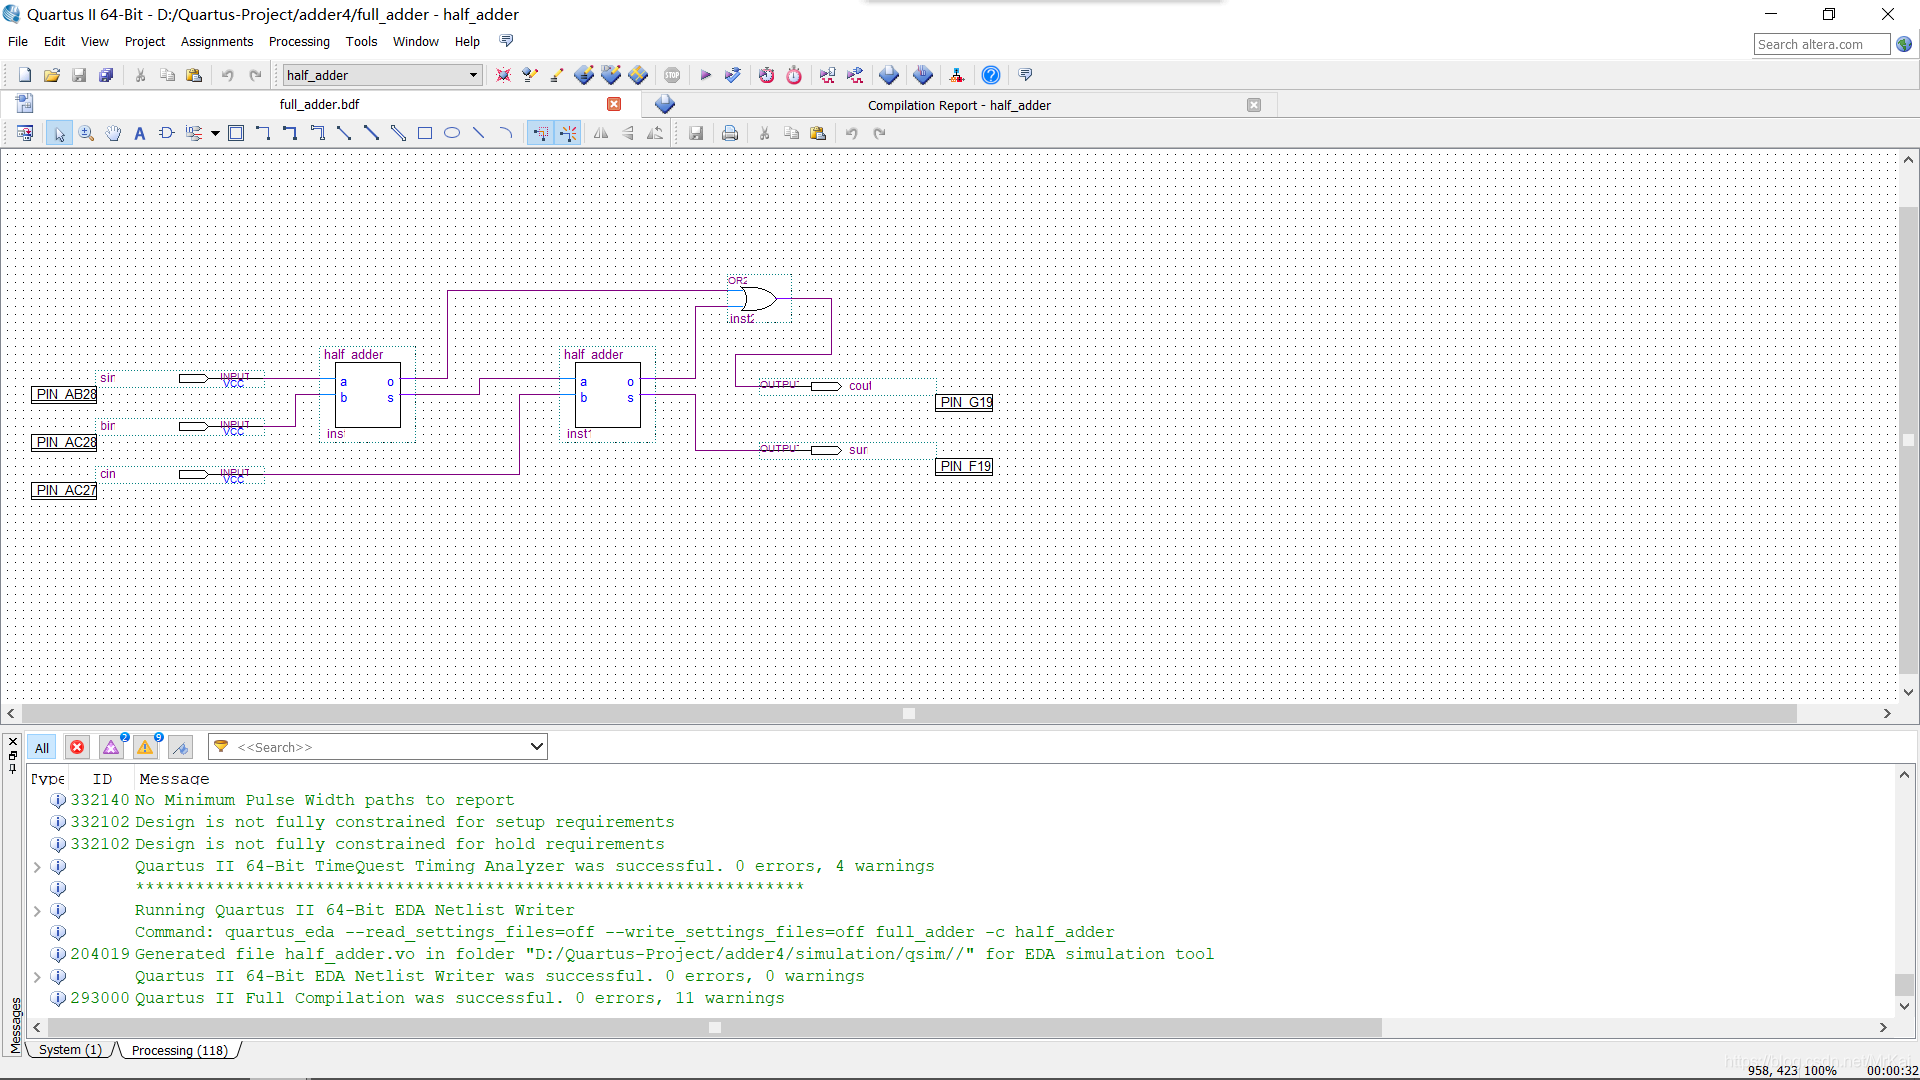Click the Search altera.com input field
The image size is (1920, 1080).
1821,44
